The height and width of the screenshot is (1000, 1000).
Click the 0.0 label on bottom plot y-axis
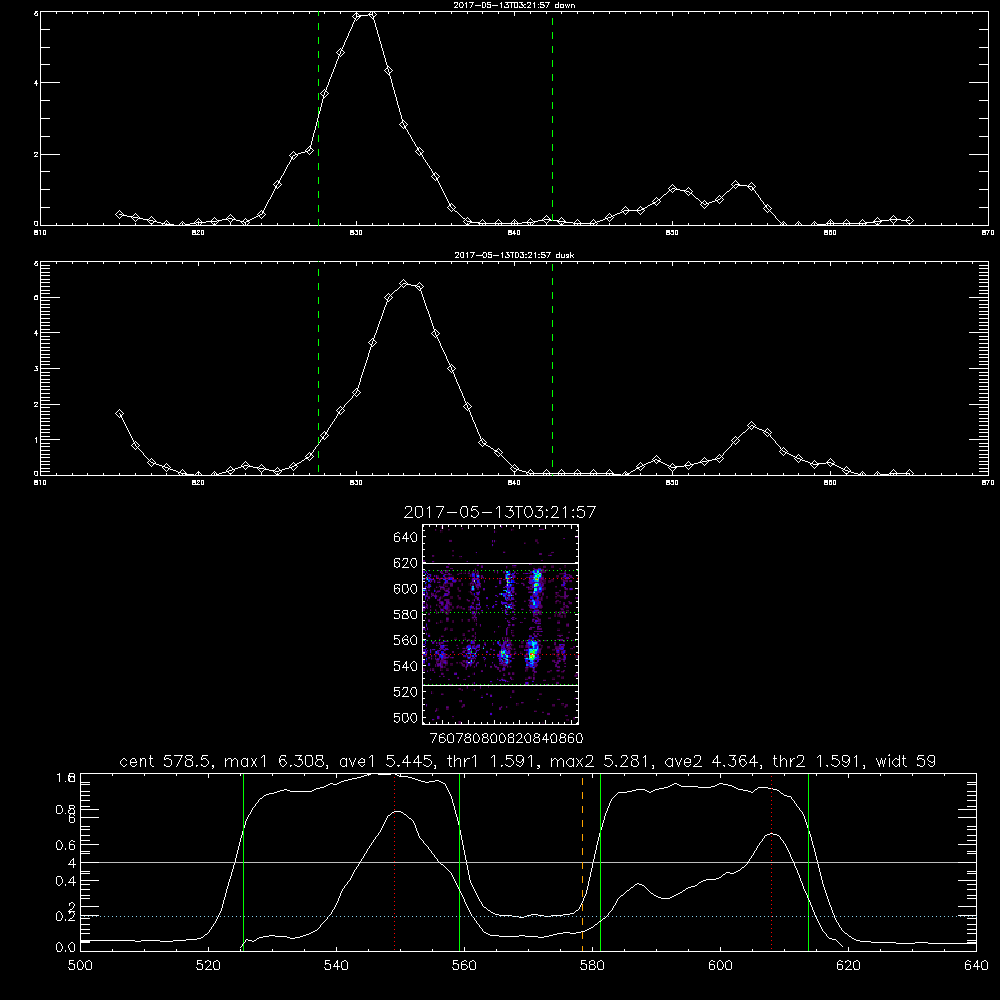[x=66, y=948]
